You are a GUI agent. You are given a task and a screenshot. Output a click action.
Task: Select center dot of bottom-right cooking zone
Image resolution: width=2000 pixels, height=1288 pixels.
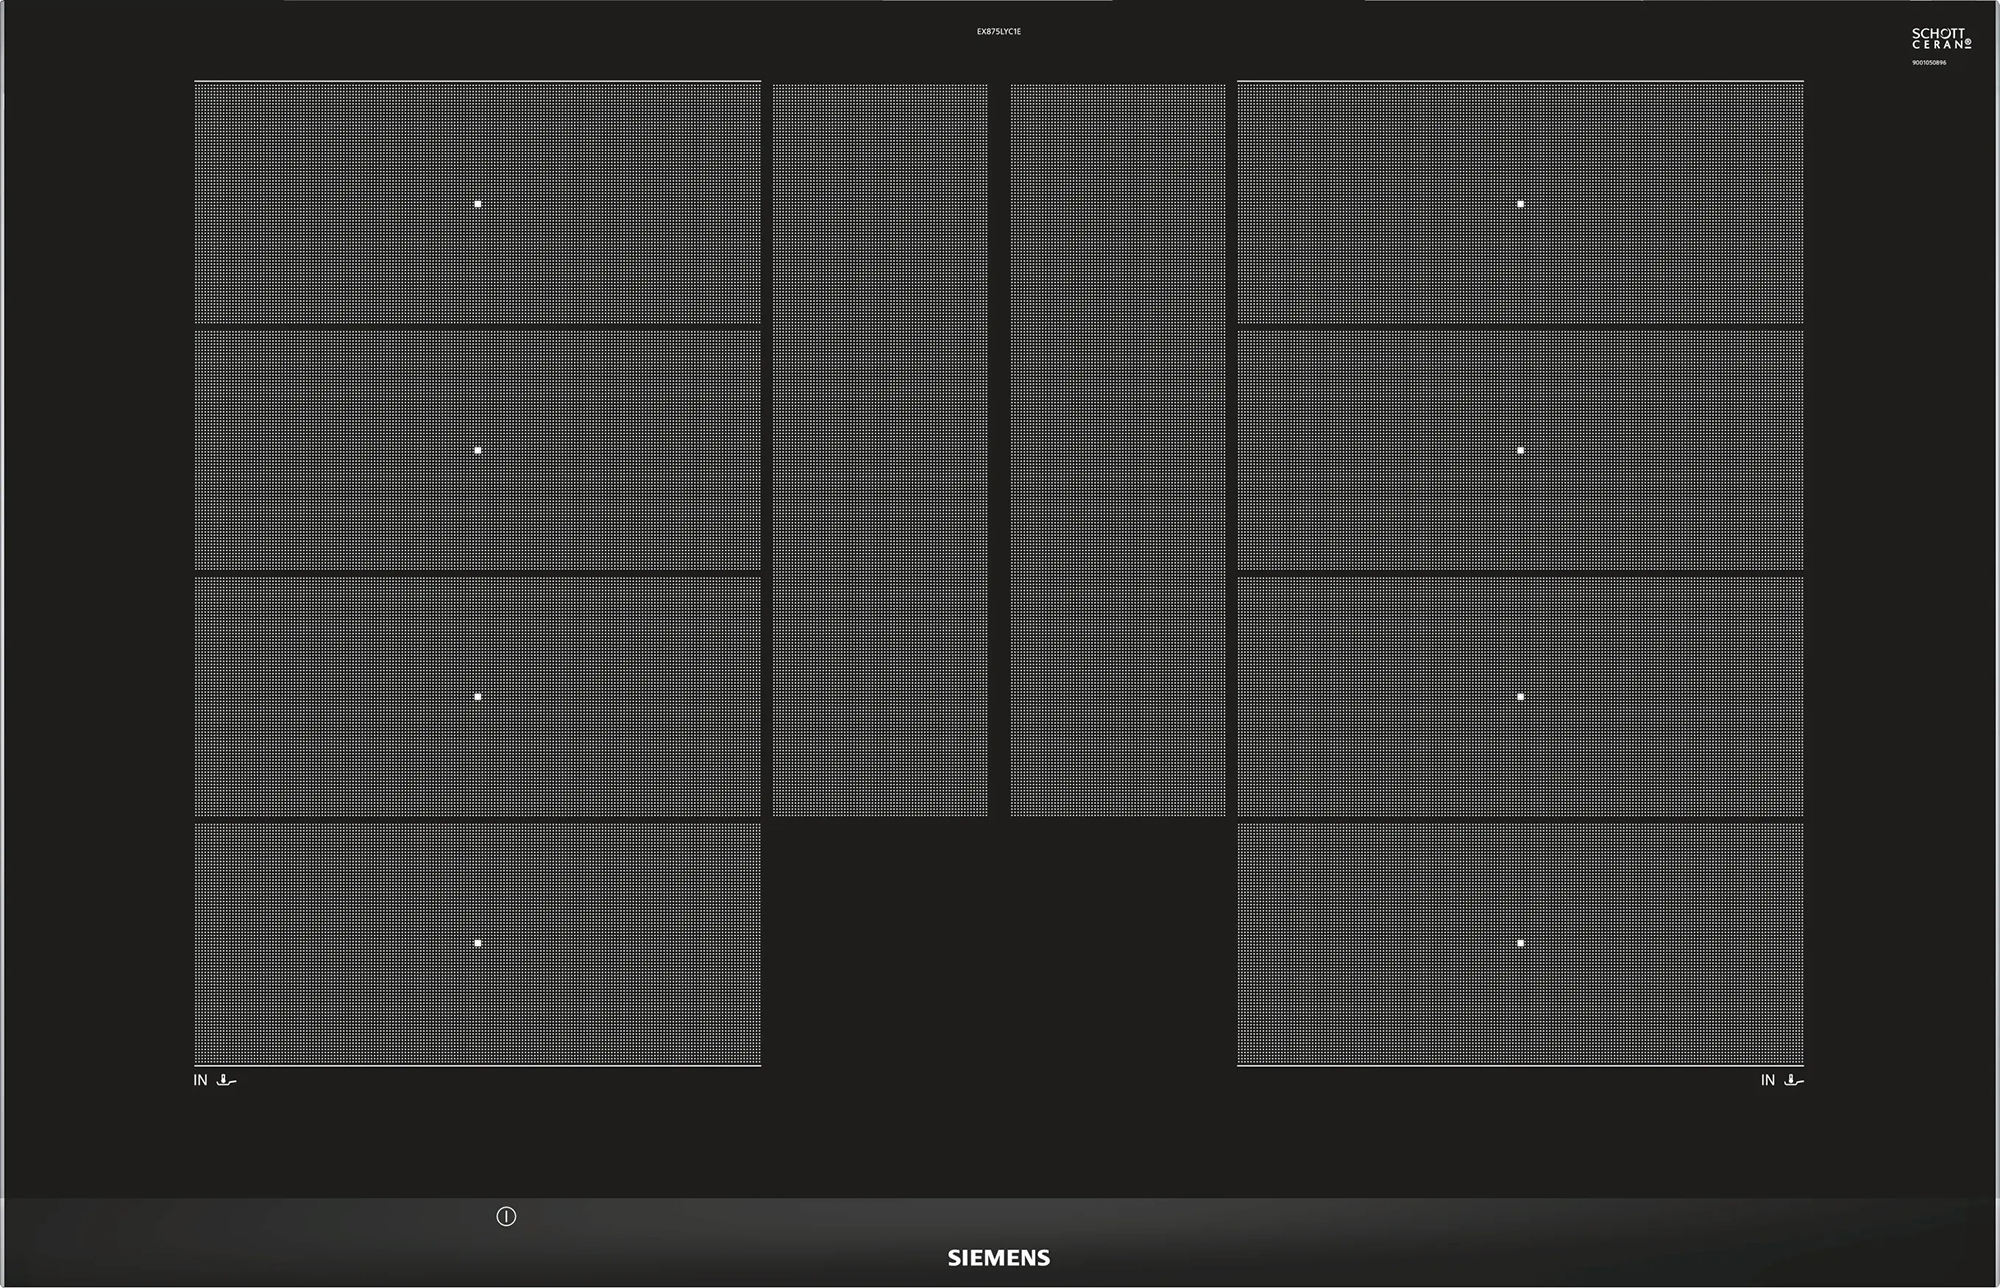(1520, 943)
